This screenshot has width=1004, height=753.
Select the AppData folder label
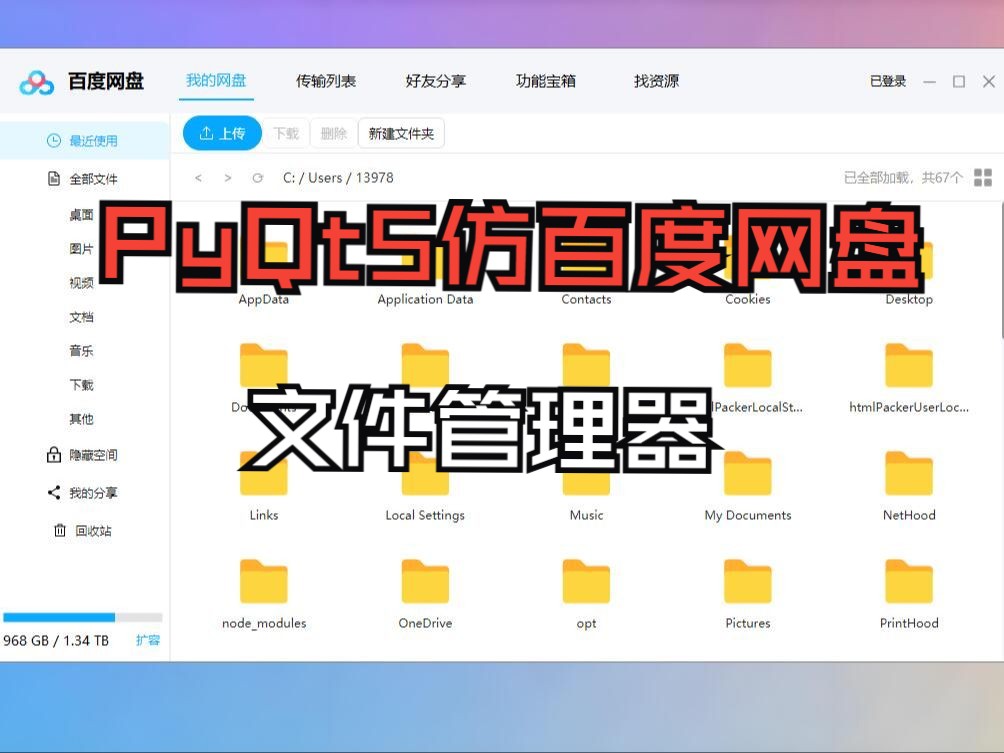[x=264, y=300]
